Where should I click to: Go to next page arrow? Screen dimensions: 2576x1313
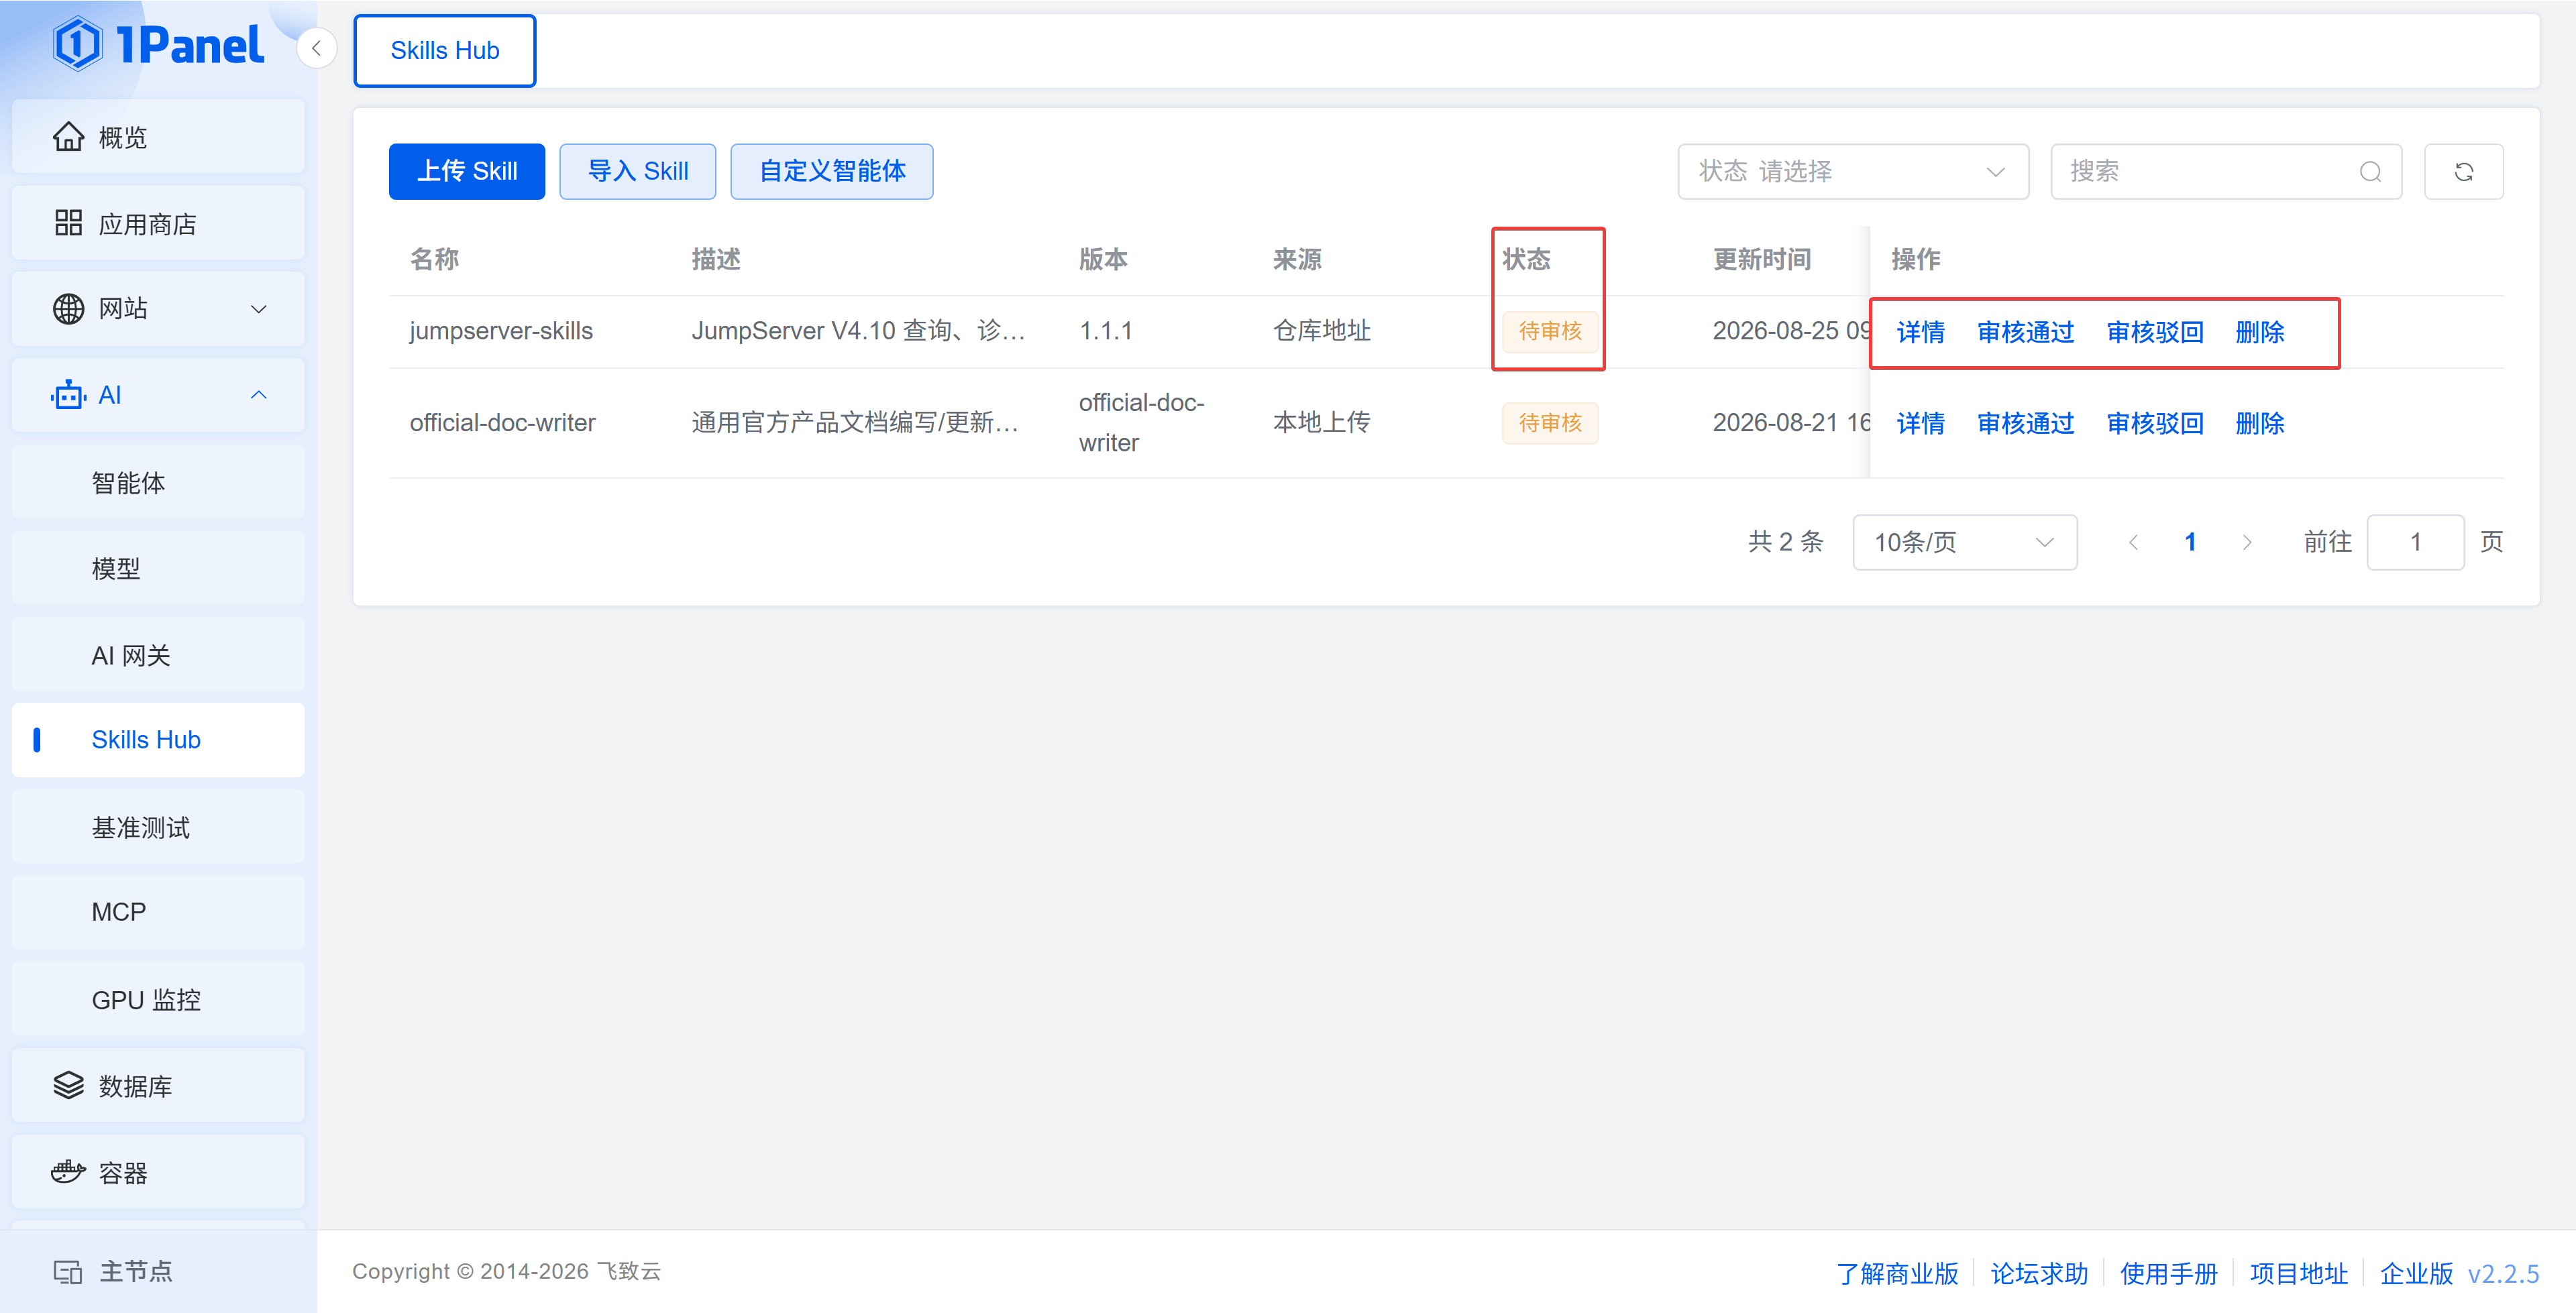(2247, 542)
